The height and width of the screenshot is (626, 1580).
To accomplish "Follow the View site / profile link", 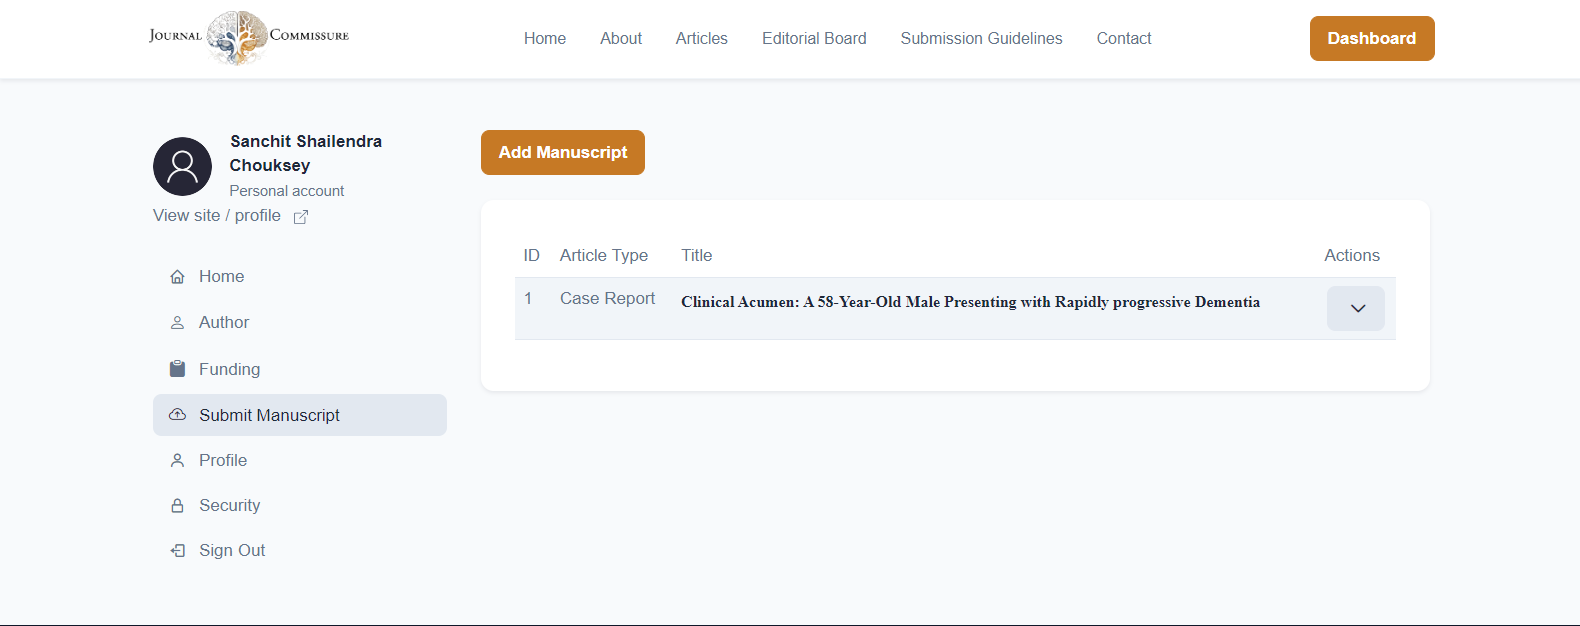I will click(217, 216).
